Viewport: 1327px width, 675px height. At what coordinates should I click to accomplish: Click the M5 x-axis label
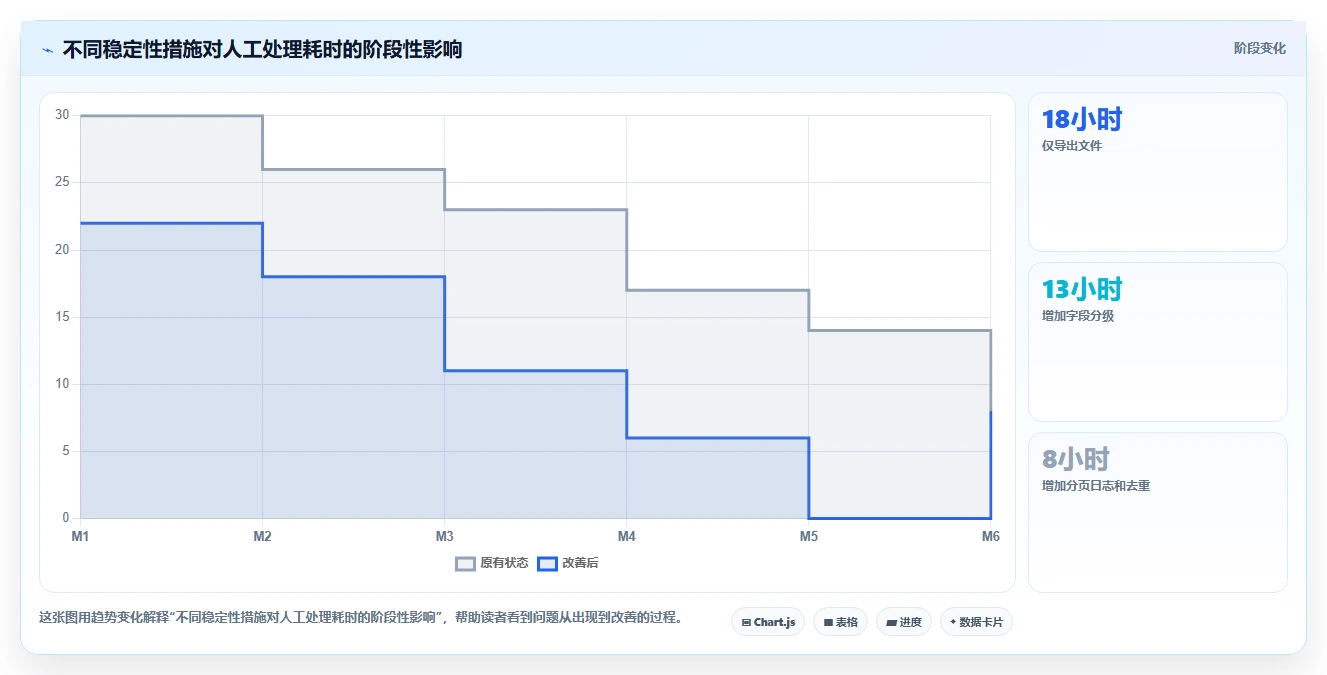click(808, 537)
